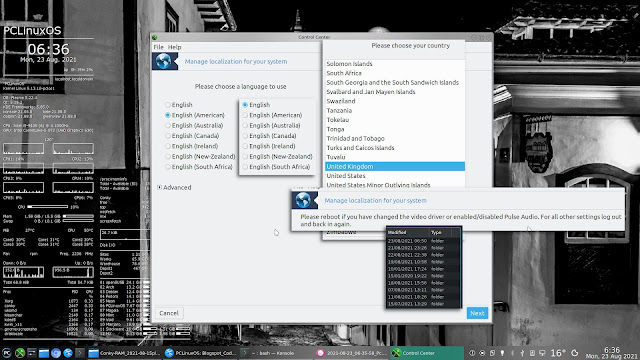Viewport: 640px width, 360px height.
Task: Open the clipboard tray icon
Action: (492, 353)
